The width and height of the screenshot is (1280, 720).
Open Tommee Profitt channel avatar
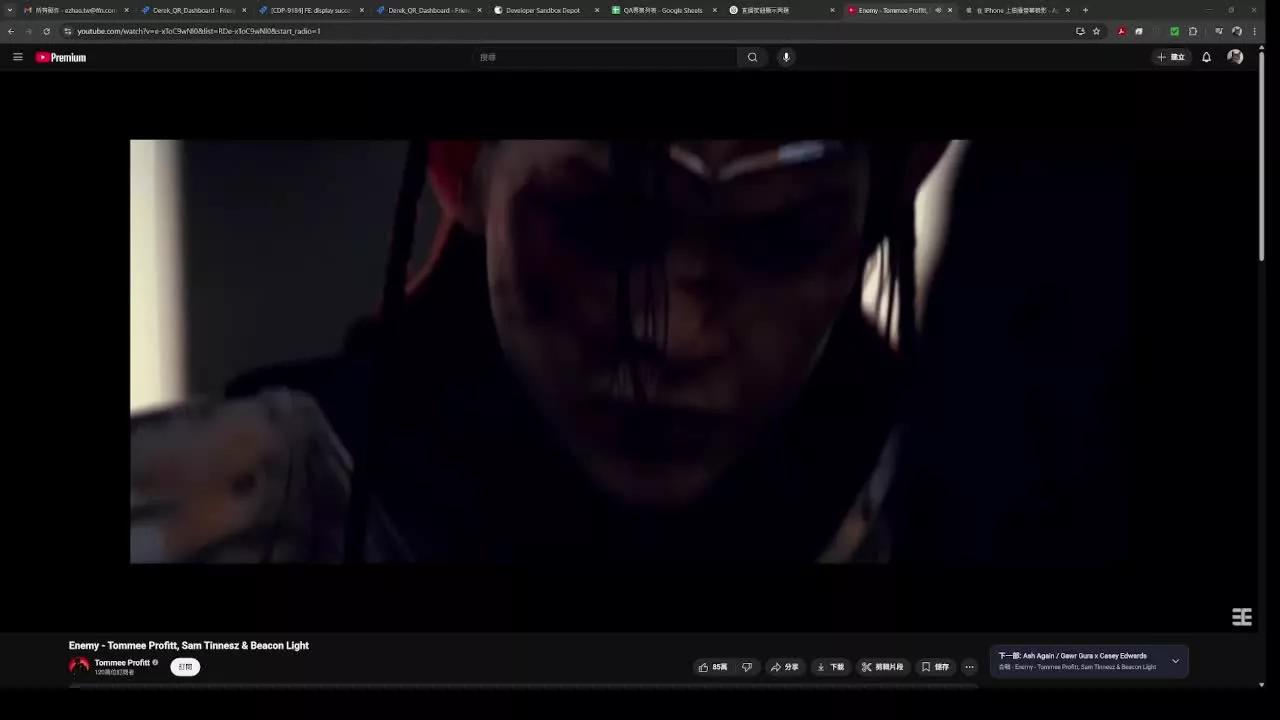click(79, 666)
